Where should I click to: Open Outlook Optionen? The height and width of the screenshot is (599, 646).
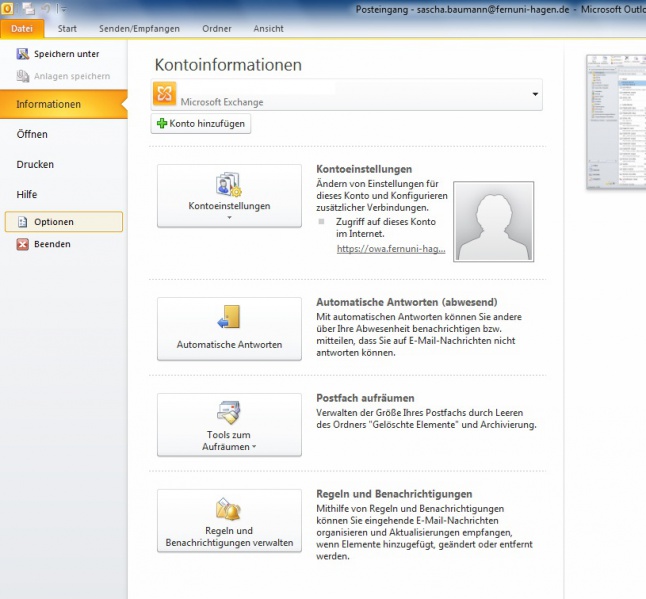(x=64, y=222)
